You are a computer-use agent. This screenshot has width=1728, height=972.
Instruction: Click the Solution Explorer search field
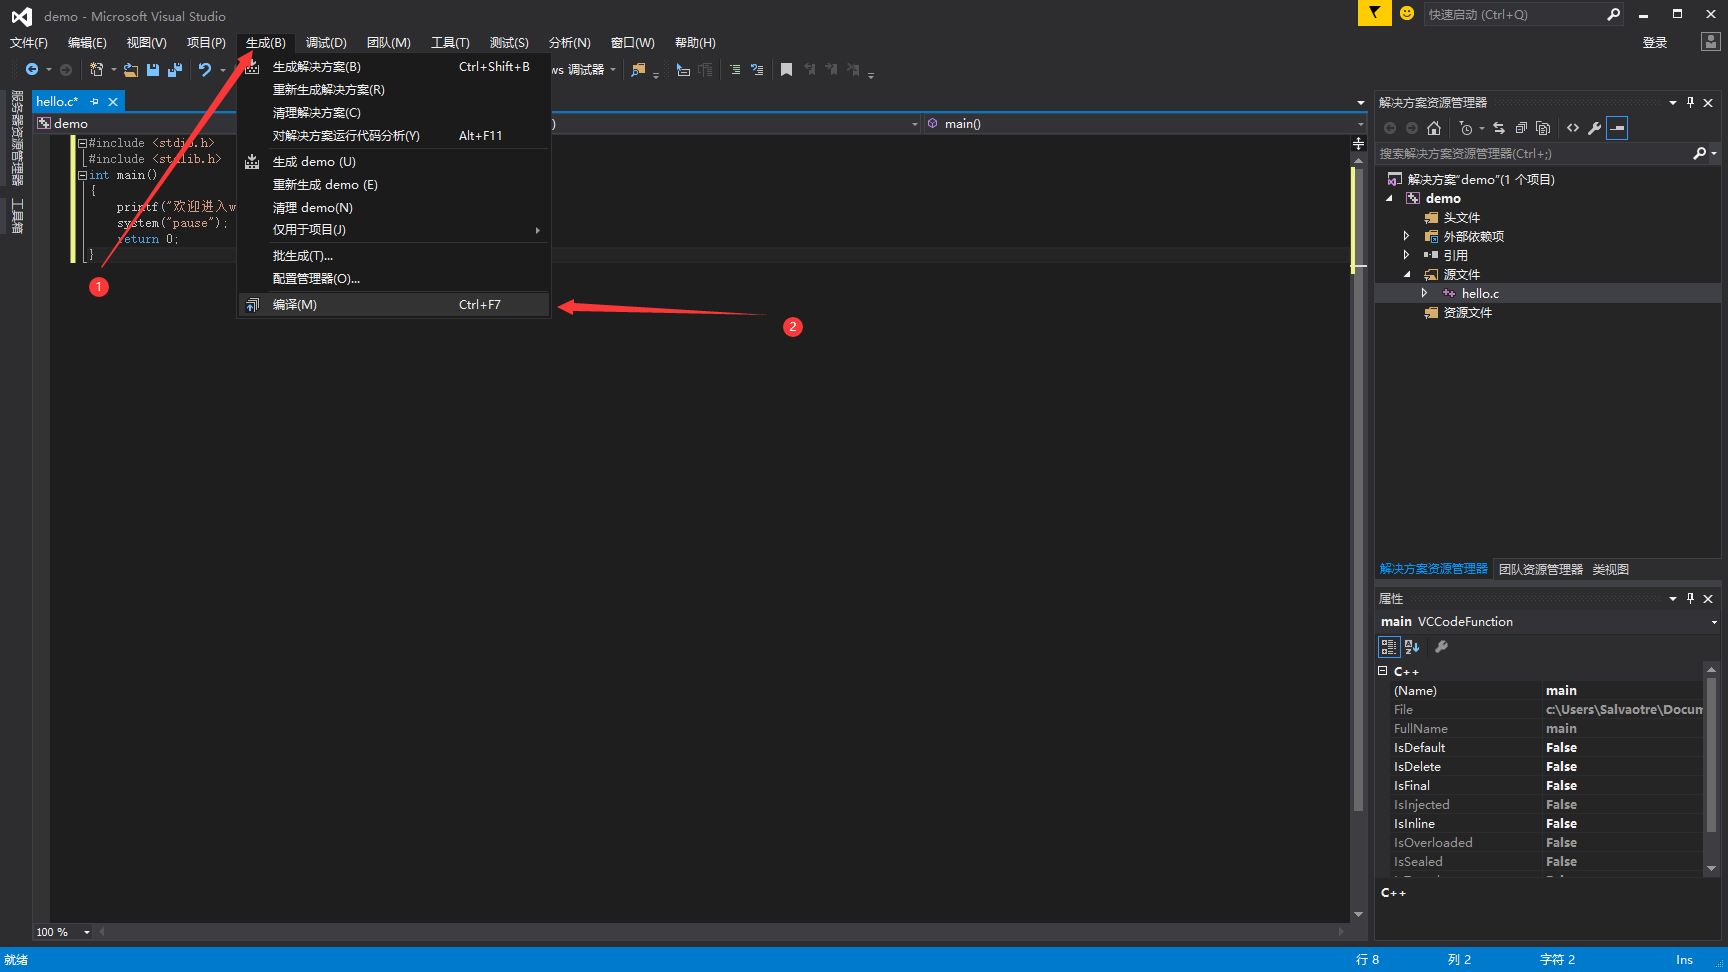[x=1530, y=154]
